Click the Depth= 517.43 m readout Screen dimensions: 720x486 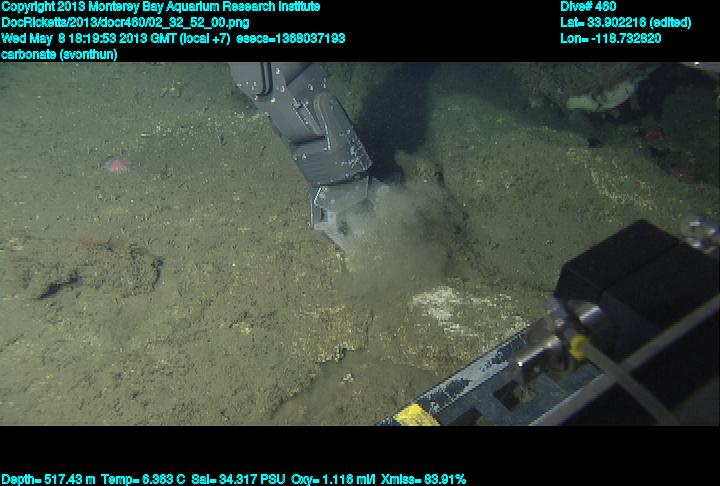tap(49, 479)
